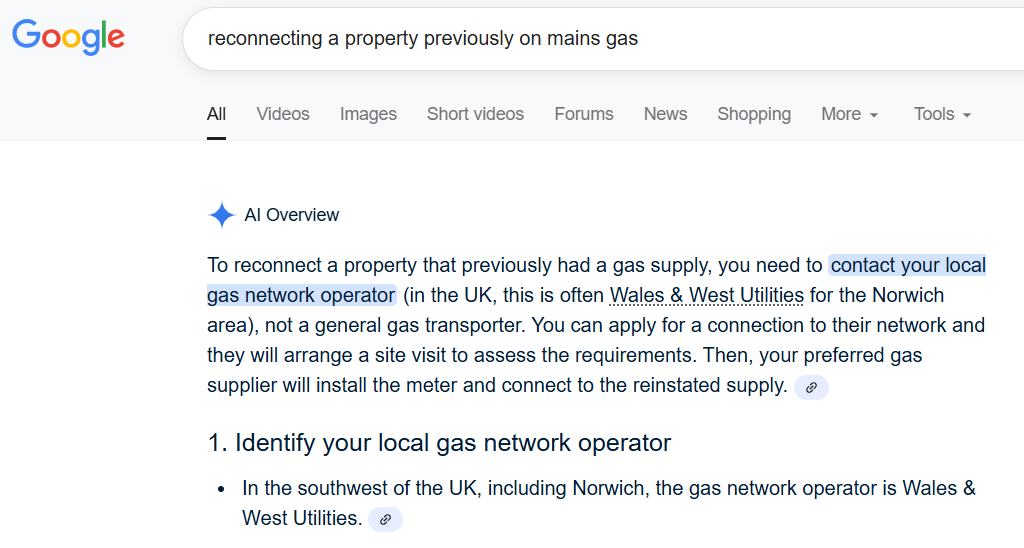The height and width of the screenshot is (548, 1024).
Task: Click link icon after Wales & West Utilities bullet
Action: [385, 519]
